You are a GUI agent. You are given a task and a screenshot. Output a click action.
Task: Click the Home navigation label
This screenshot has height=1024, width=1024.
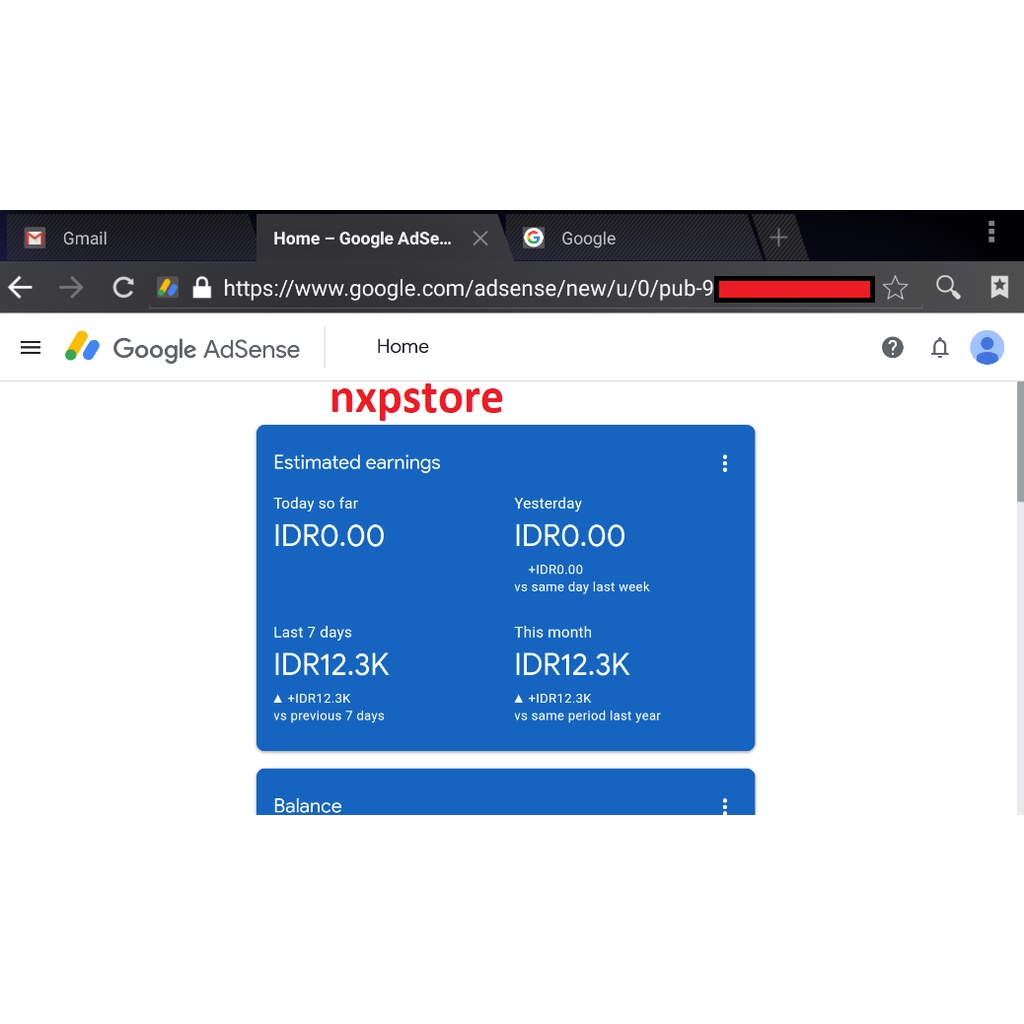[x=402, y=347]
